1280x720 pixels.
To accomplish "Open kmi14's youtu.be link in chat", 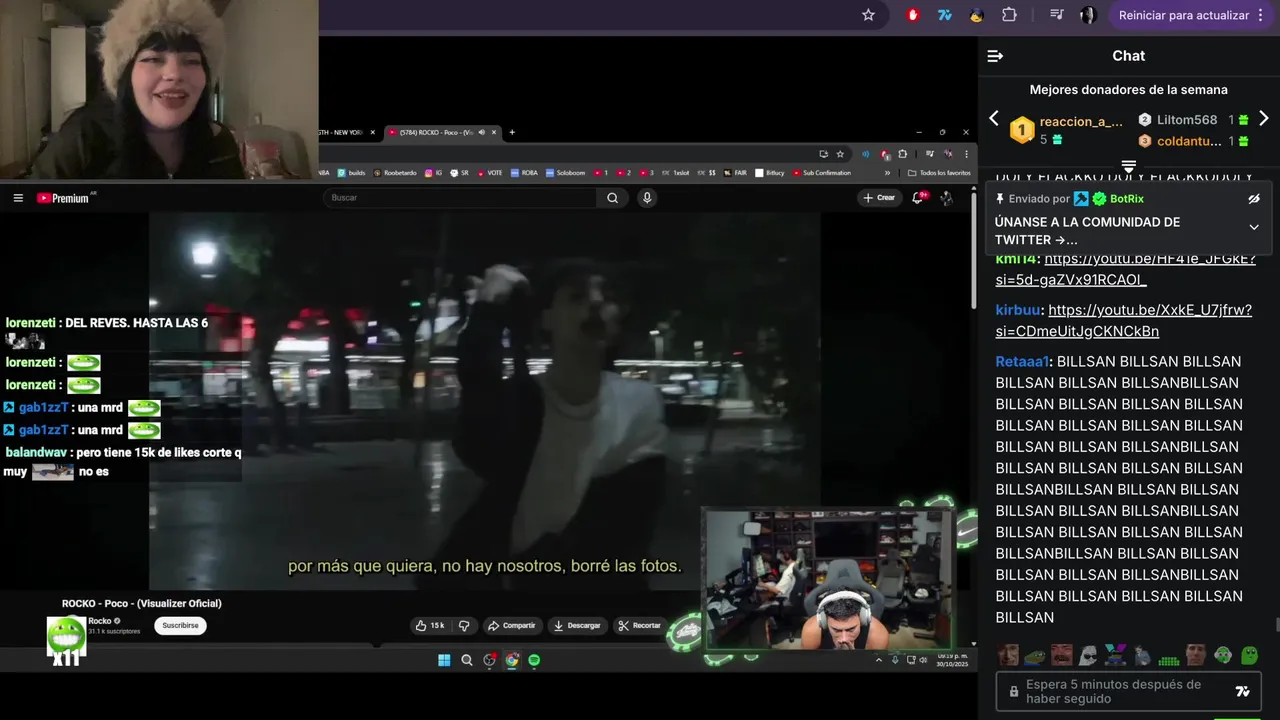I will [x=1125, y=269].
